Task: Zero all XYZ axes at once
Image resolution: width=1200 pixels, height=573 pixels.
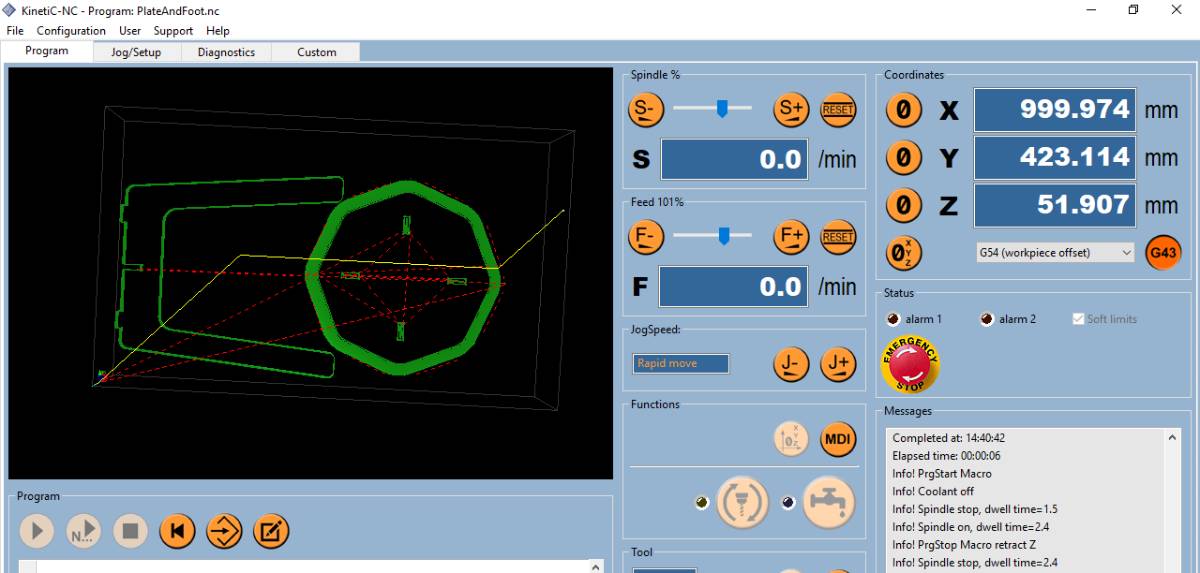Action: tap(904, 252)
